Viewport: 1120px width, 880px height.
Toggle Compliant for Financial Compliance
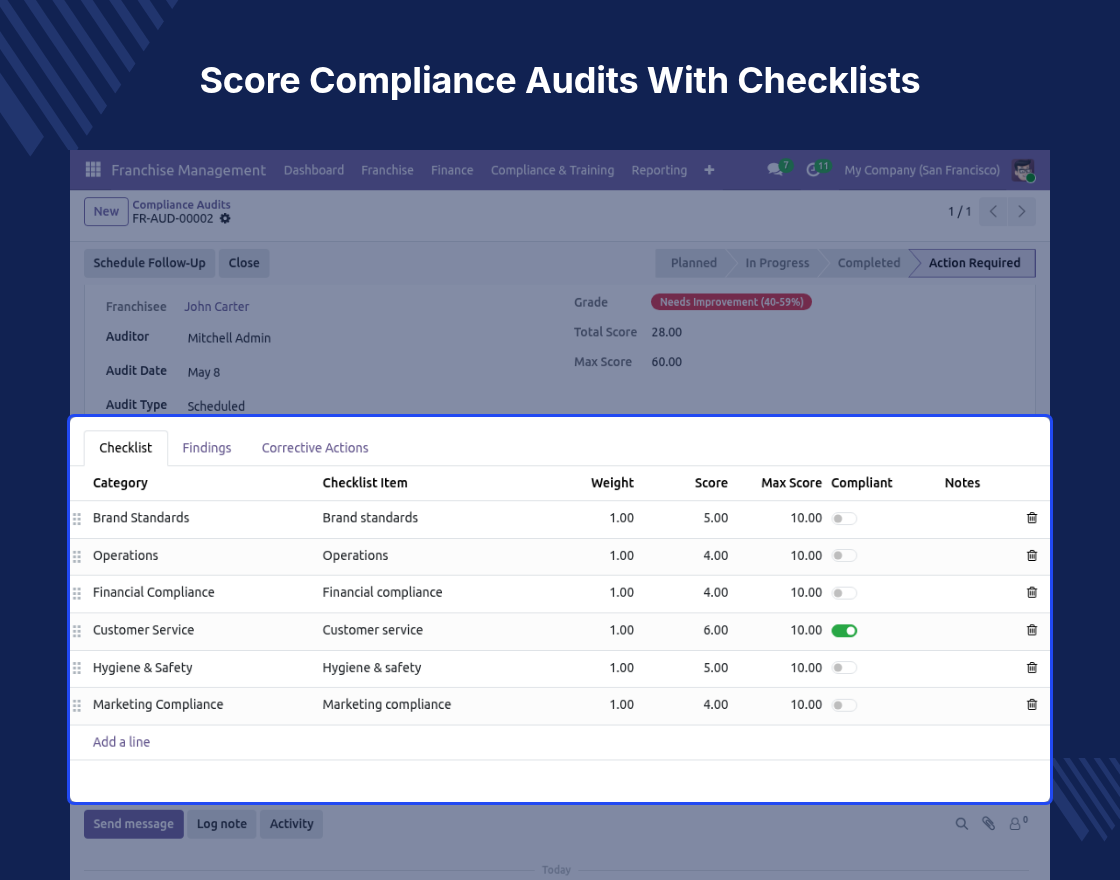(x=844, y=593)
